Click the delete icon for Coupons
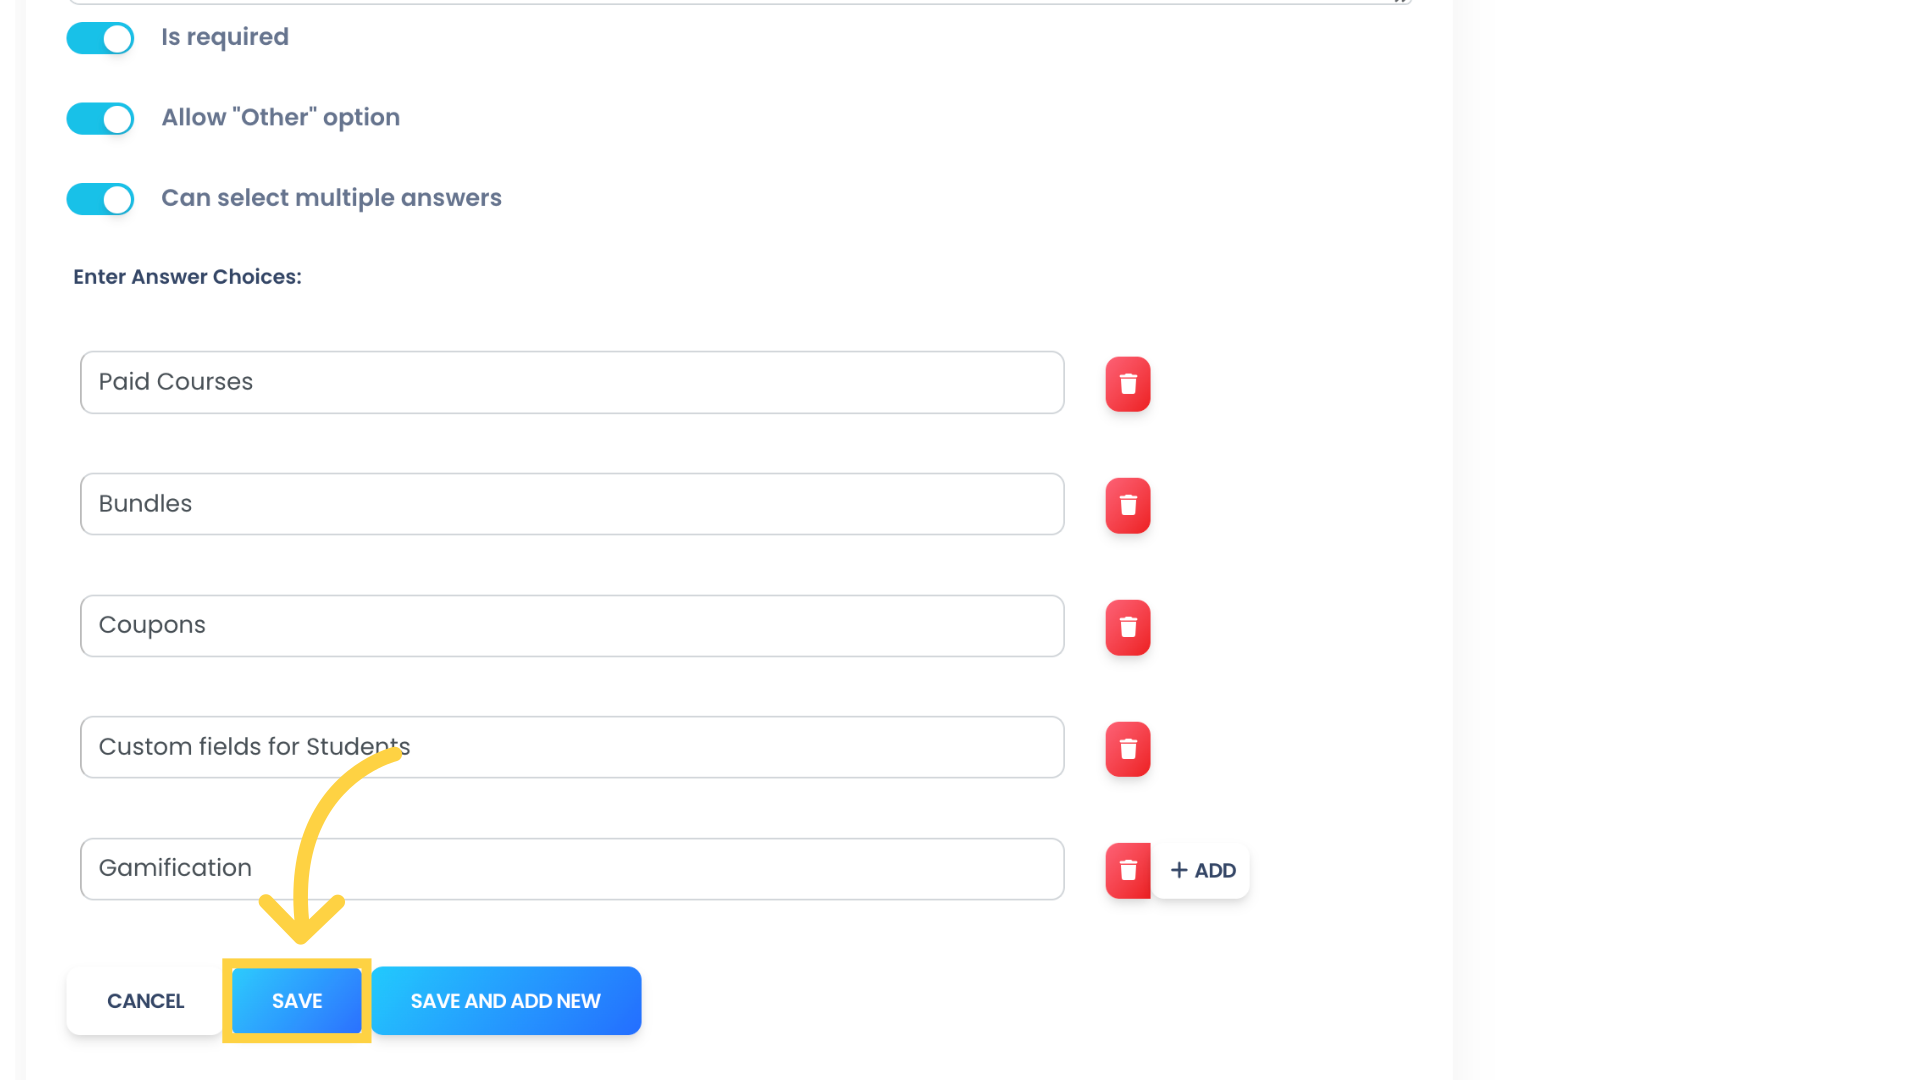This screenshot has width=1920, height=1080. click(1126, 626)
